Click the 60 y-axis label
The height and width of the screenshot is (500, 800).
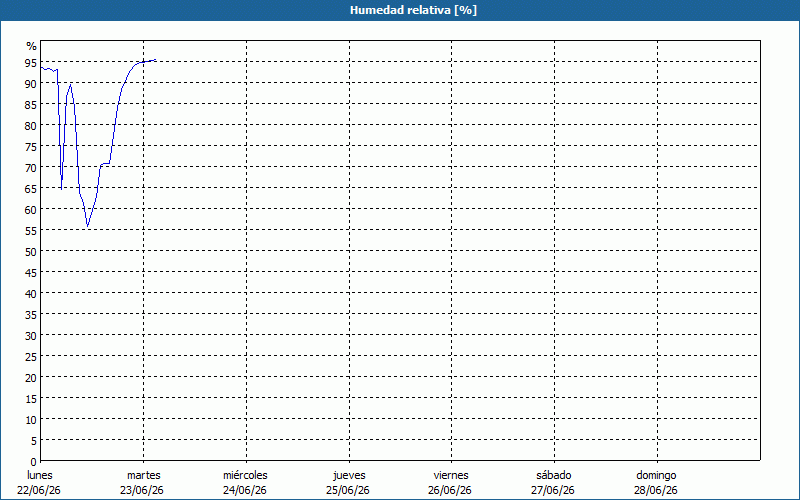[x=31, y=210]
